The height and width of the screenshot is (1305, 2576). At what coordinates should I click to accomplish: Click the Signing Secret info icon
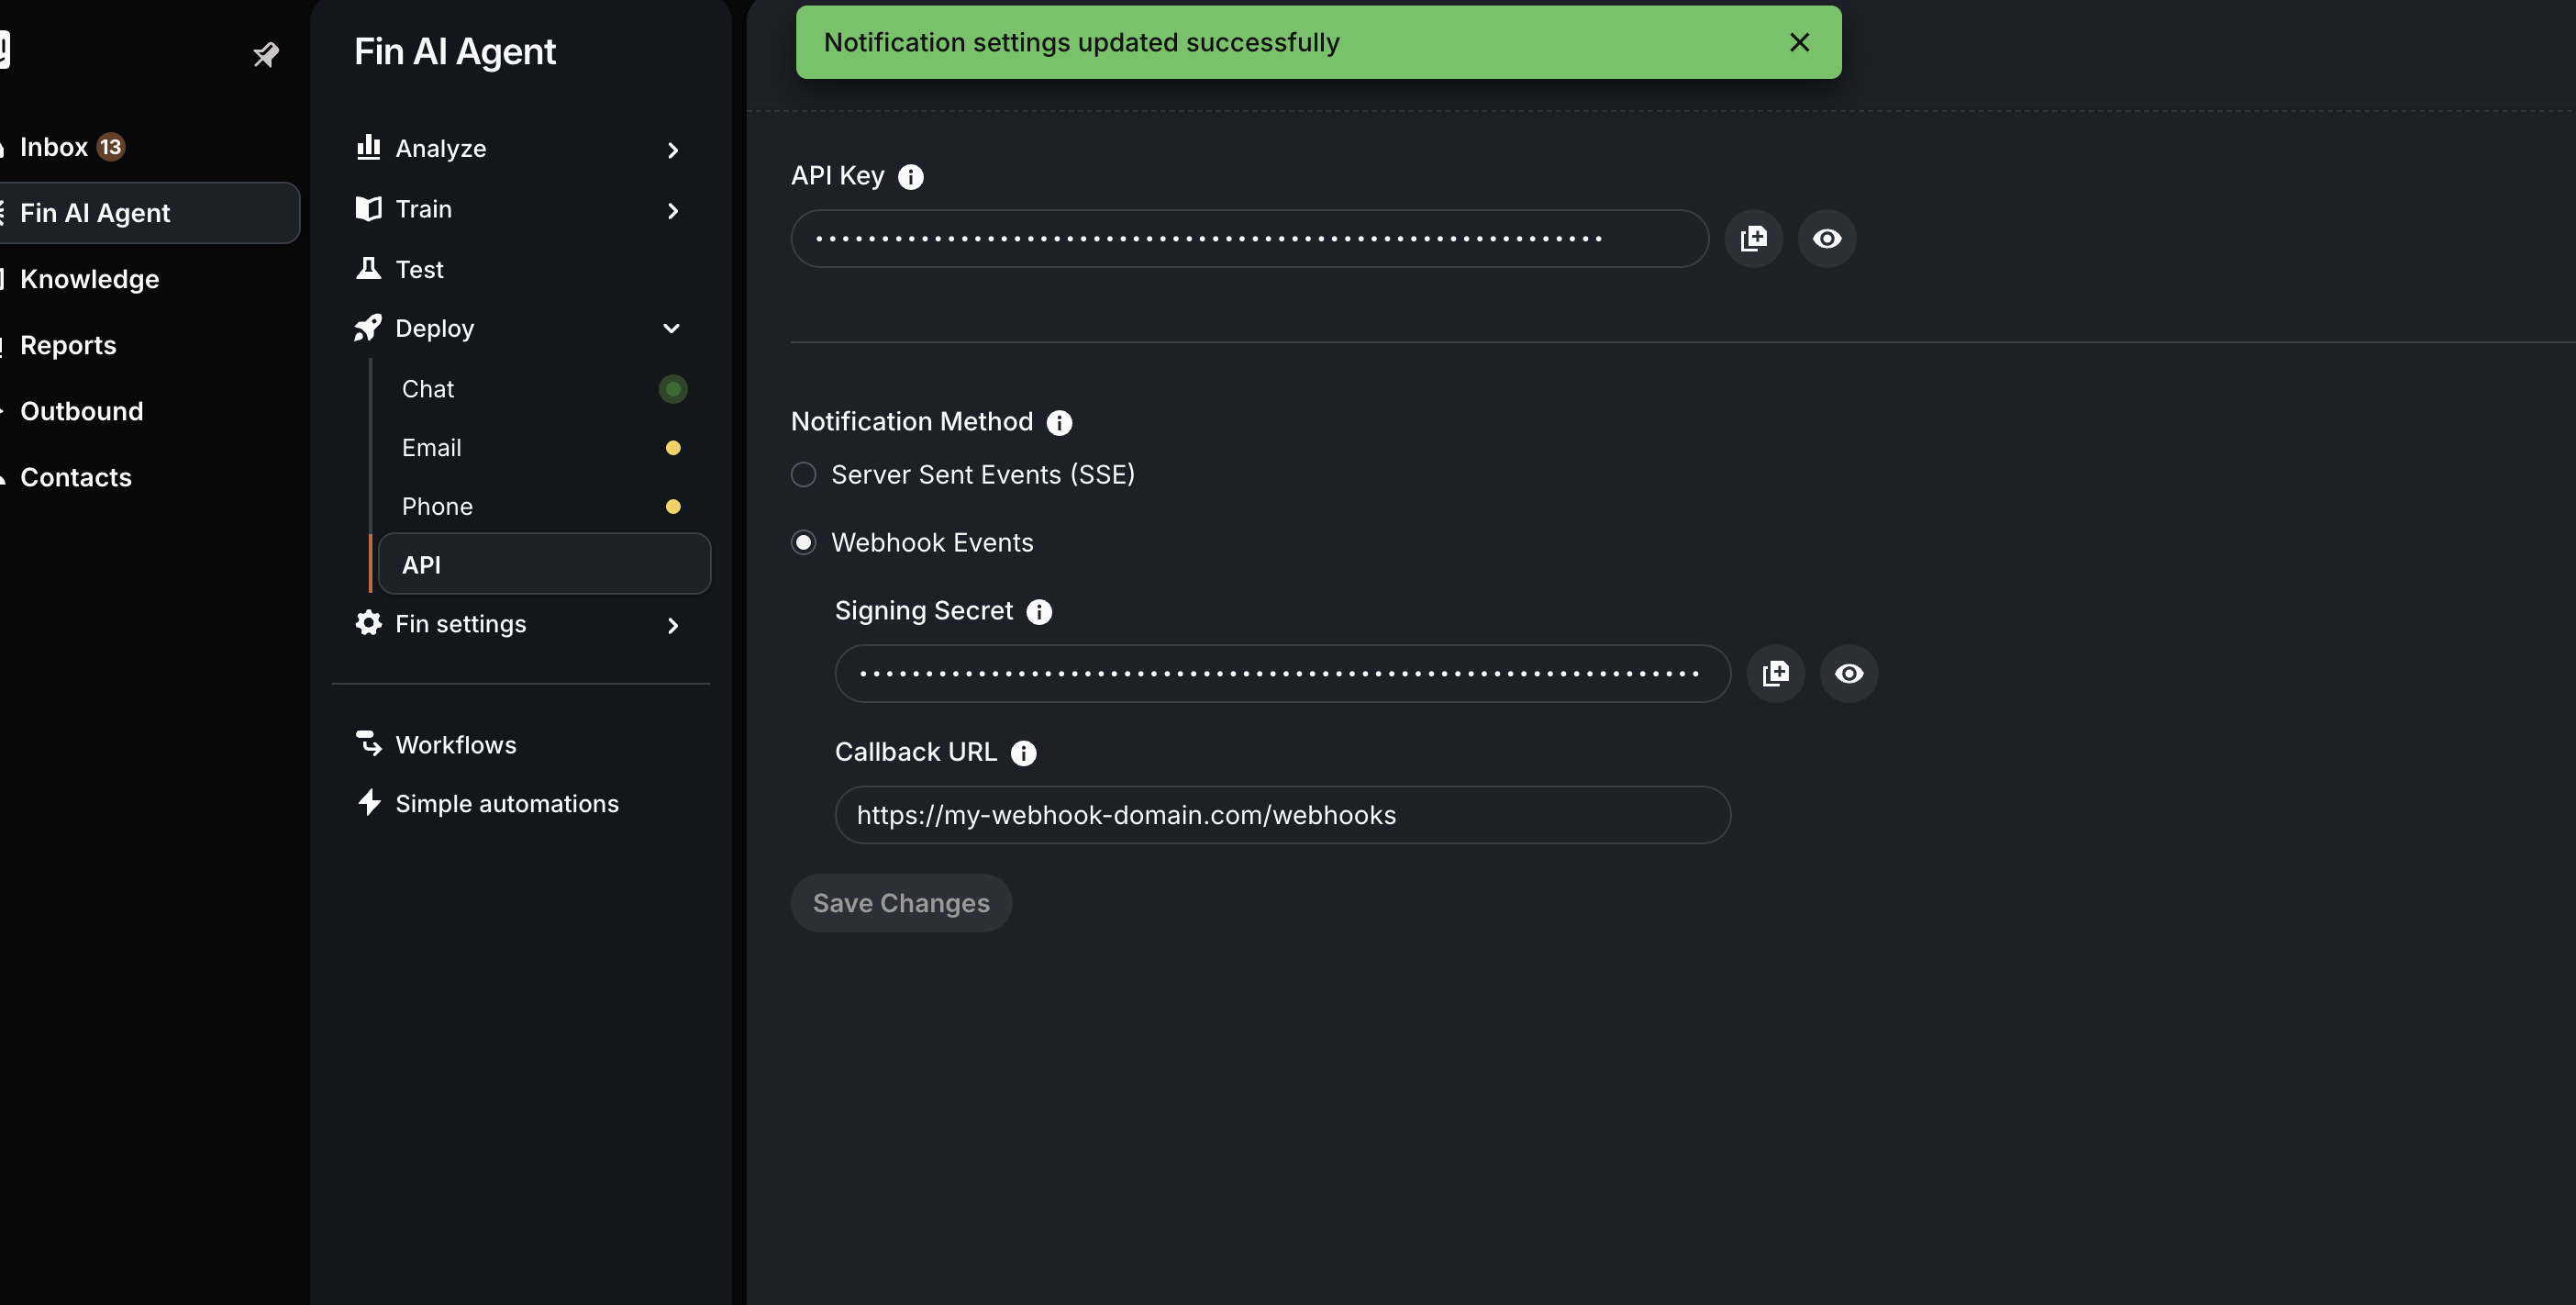click(x=1039, y=612)
